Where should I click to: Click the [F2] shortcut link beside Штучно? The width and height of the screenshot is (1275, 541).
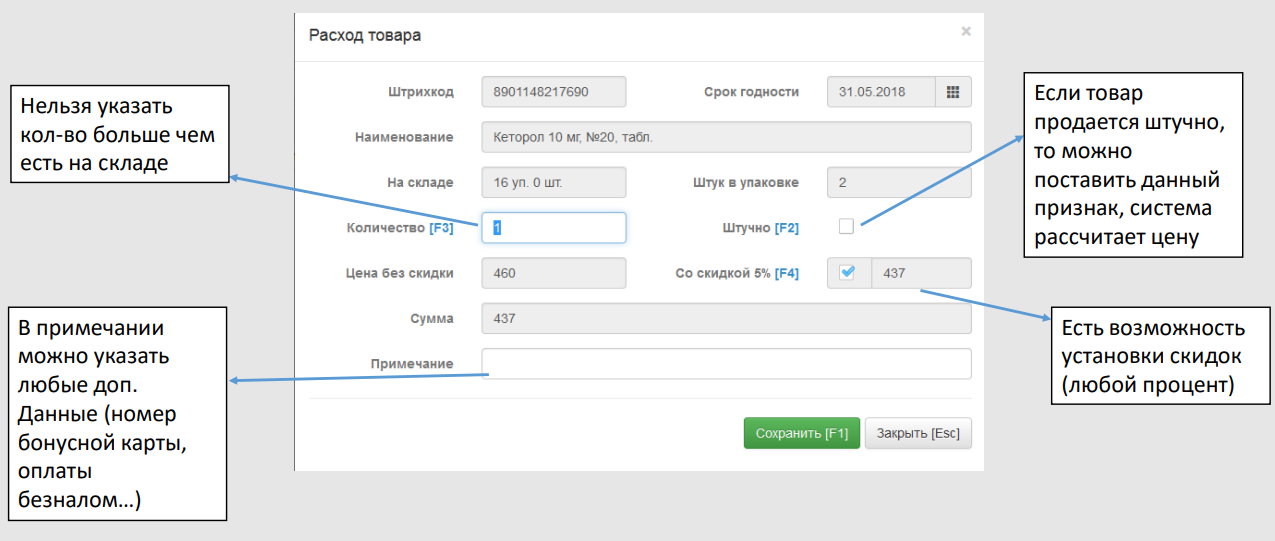787,228
